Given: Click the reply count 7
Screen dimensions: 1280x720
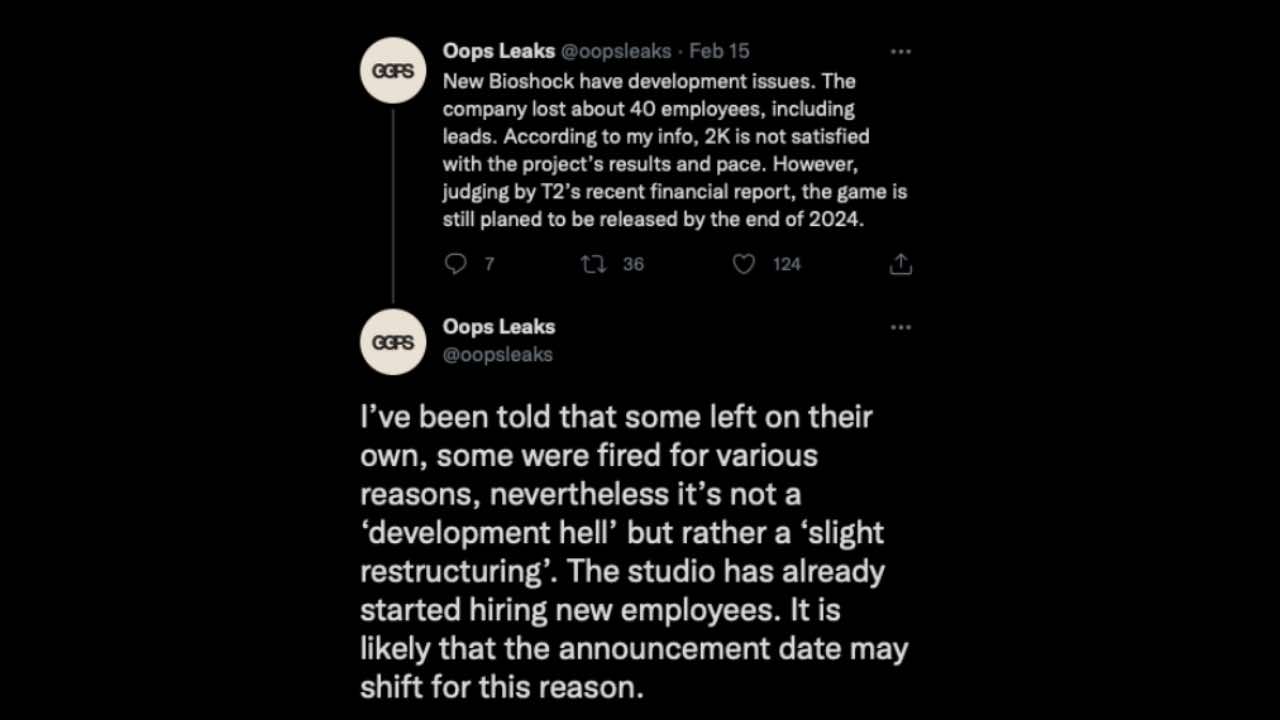Looking at the screenshot, I should (x=489, y=264).
